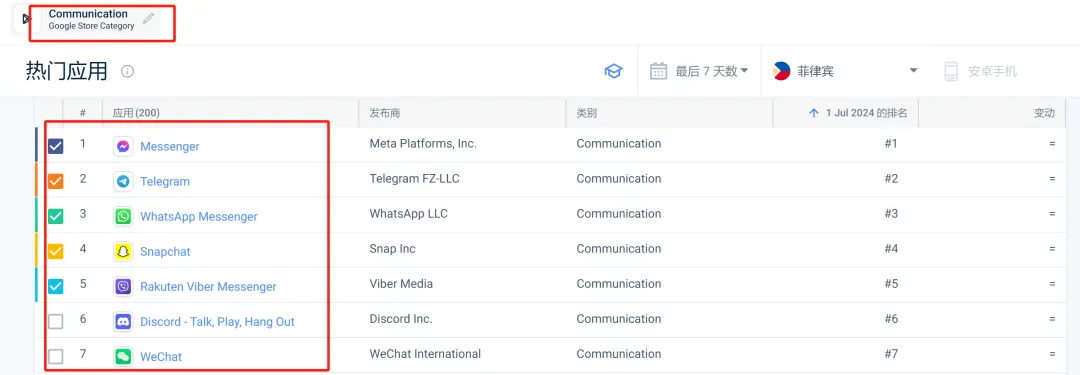
Task: Click the Messenger app icon
Action: pos(123,147)
